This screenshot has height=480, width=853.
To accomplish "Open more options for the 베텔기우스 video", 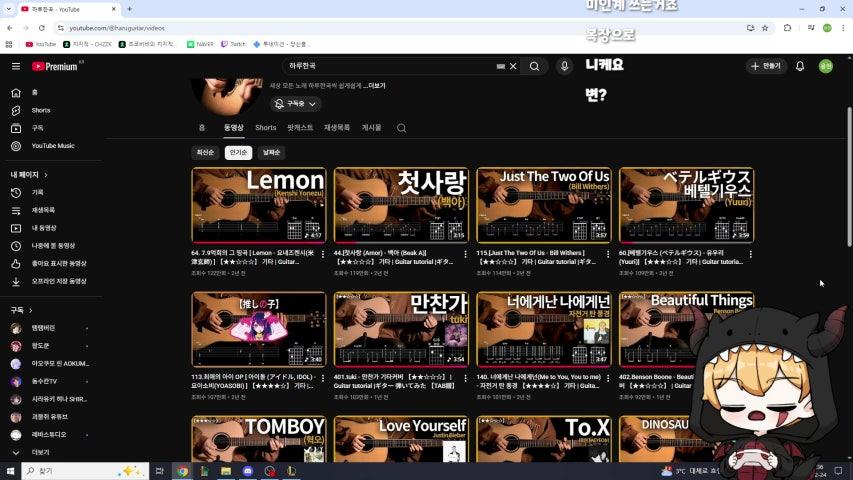I will [751, 254].
